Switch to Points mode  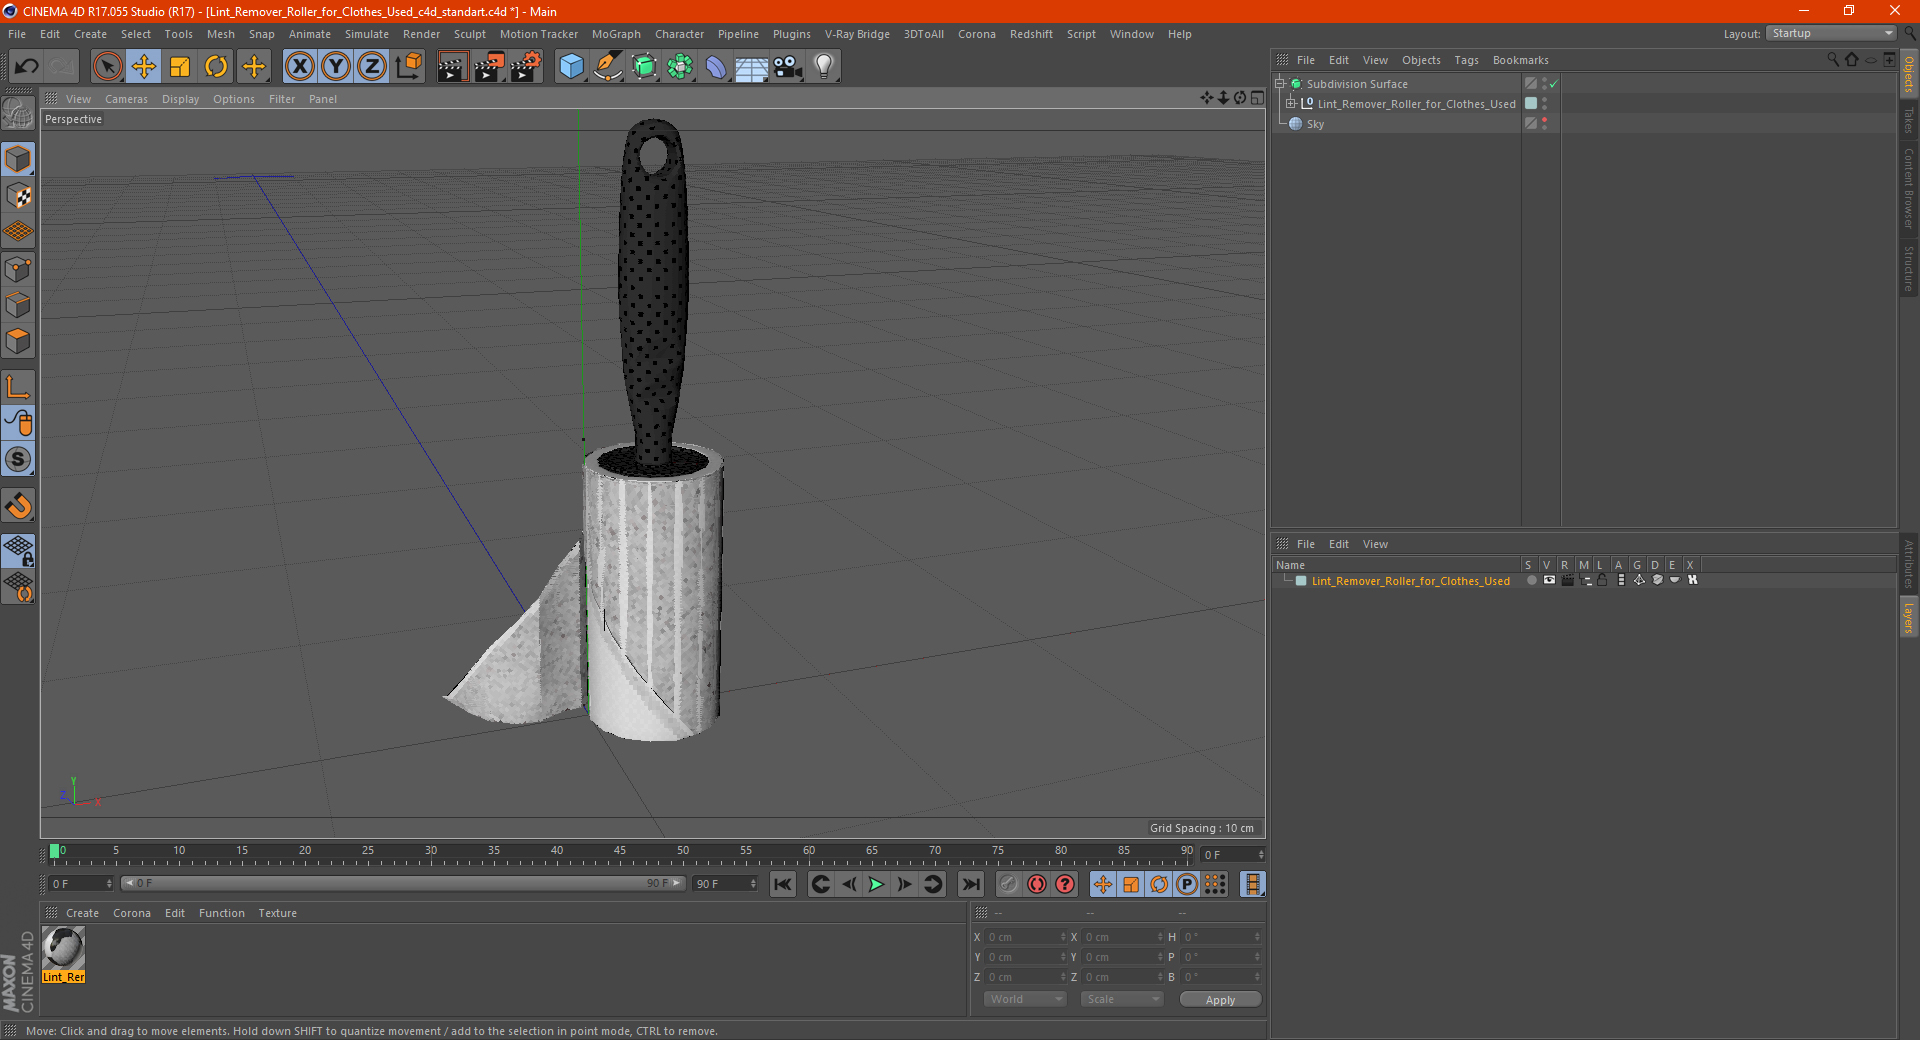pos(18,269)
